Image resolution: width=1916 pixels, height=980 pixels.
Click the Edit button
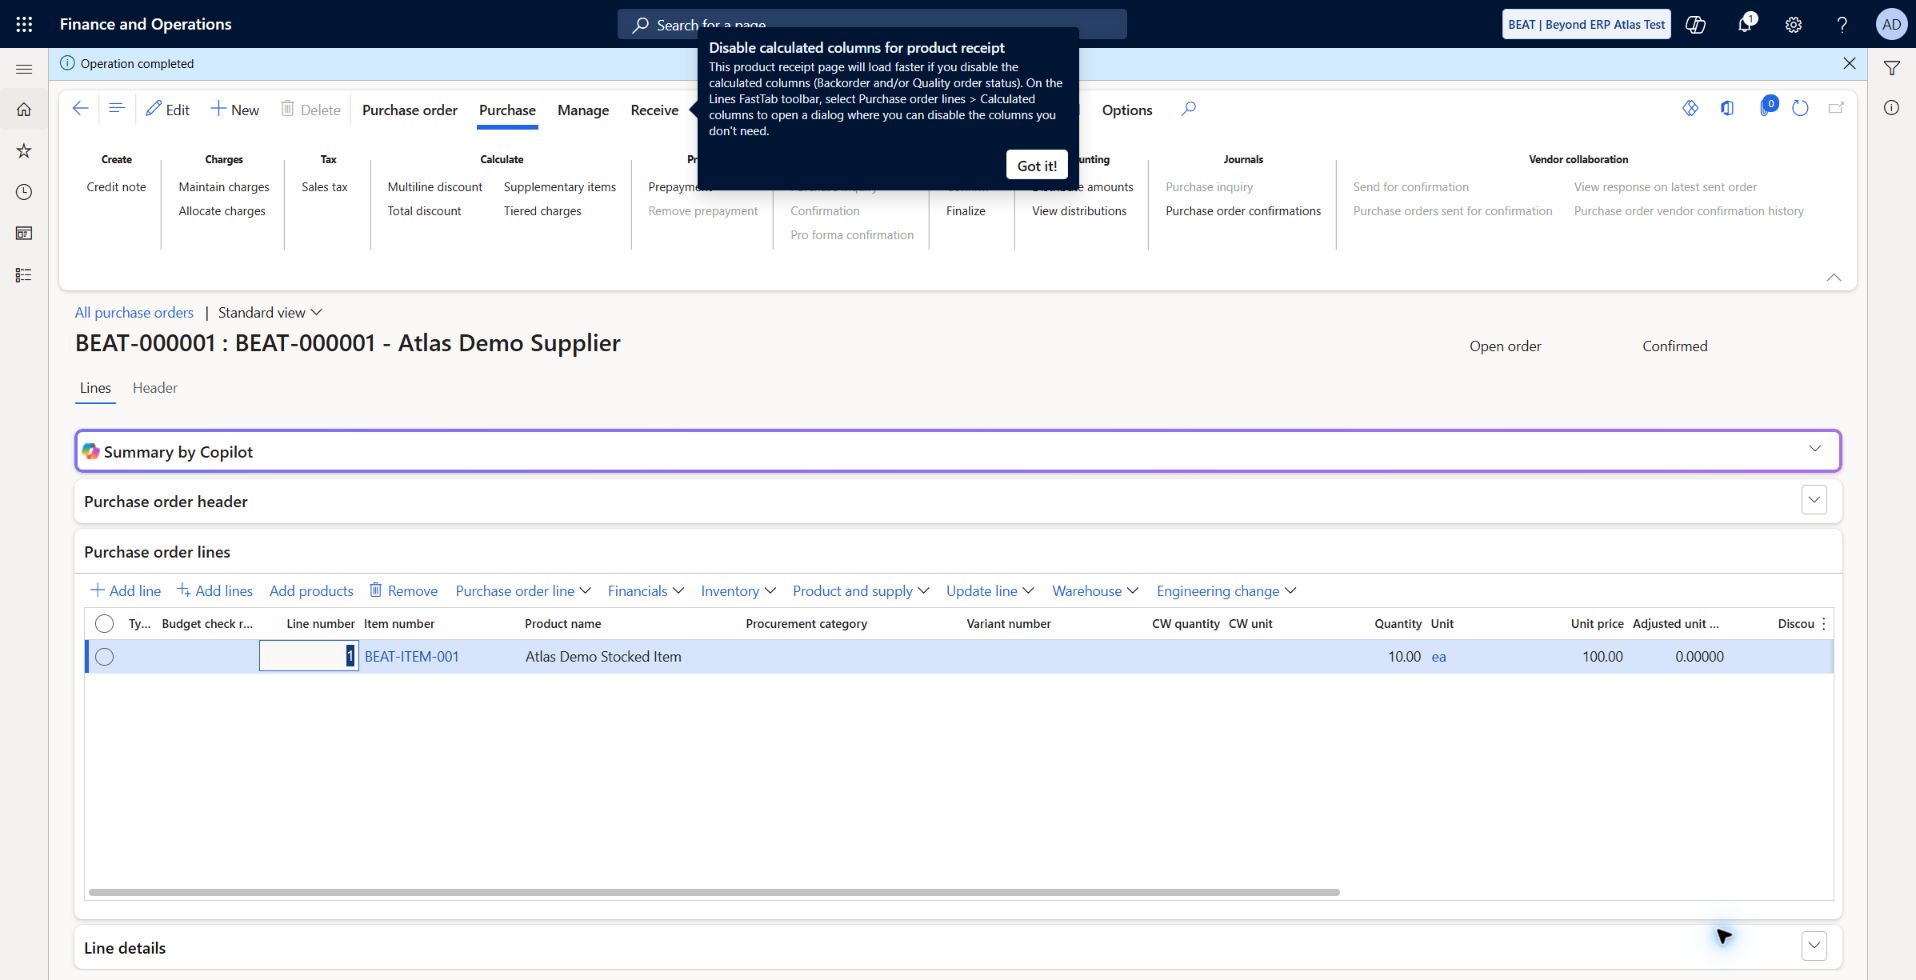(x=167, y=109)
